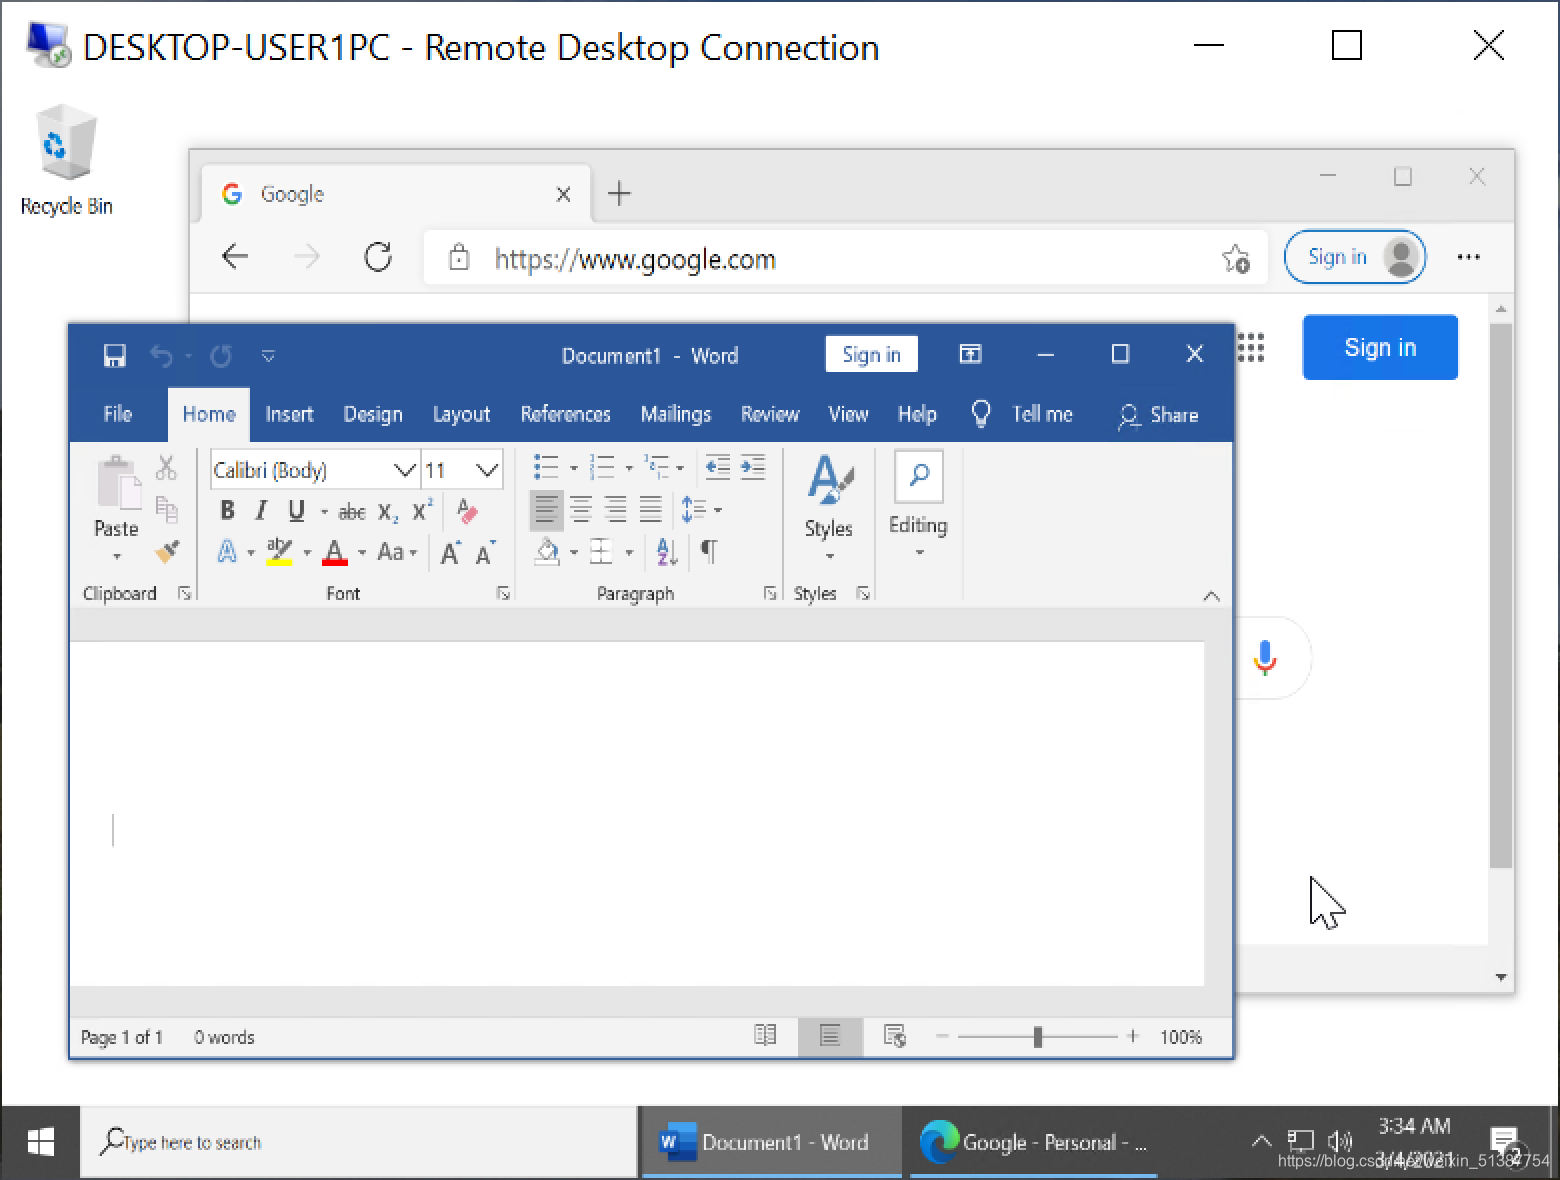
Task: Click Shading paint bucket icon
Action: (x=547, y=552)
